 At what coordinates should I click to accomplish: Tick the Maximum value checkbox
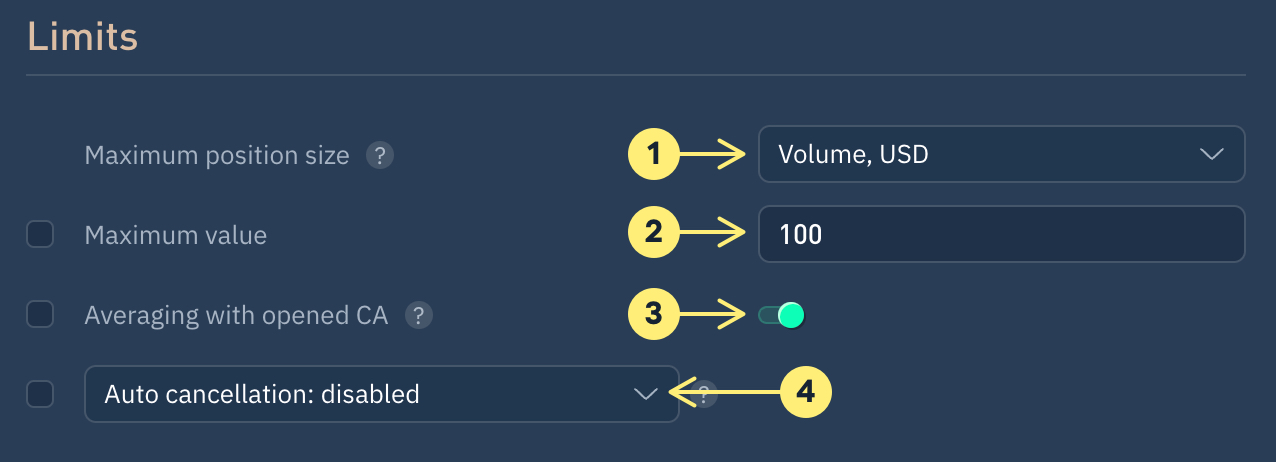coord(40,235)
